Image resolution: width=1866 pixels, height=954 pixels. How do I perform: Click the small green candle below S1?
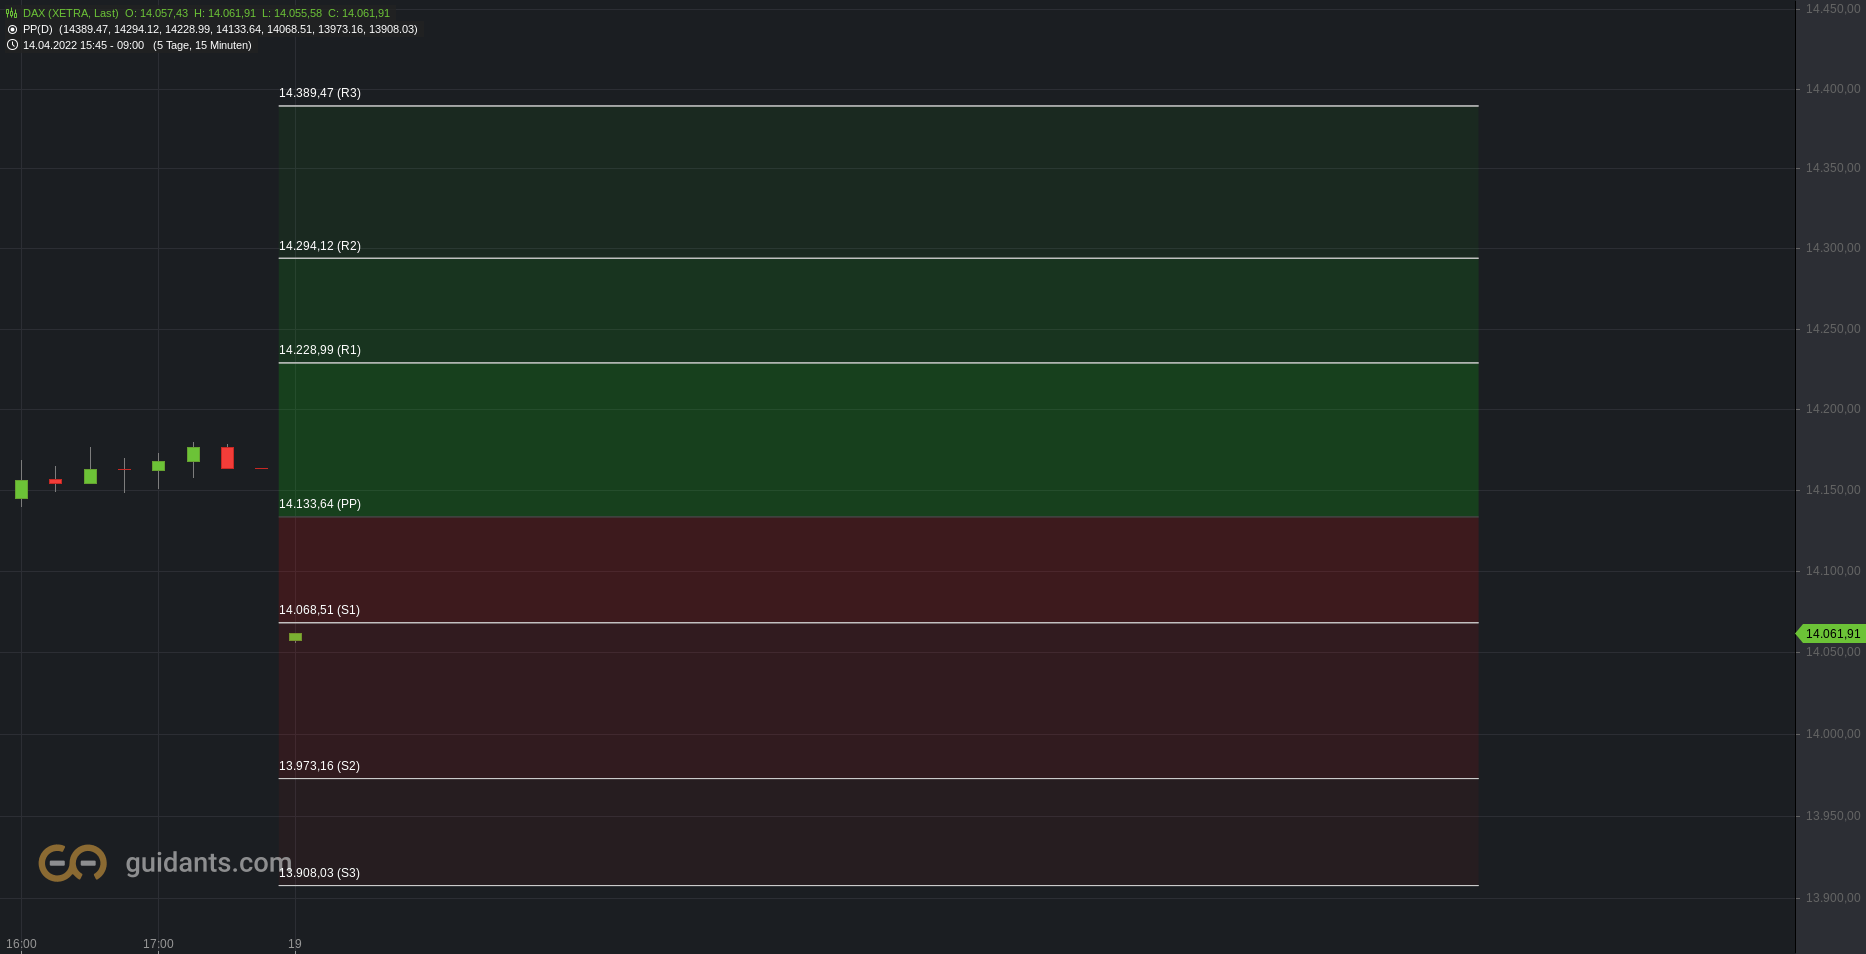coord(295,637)
